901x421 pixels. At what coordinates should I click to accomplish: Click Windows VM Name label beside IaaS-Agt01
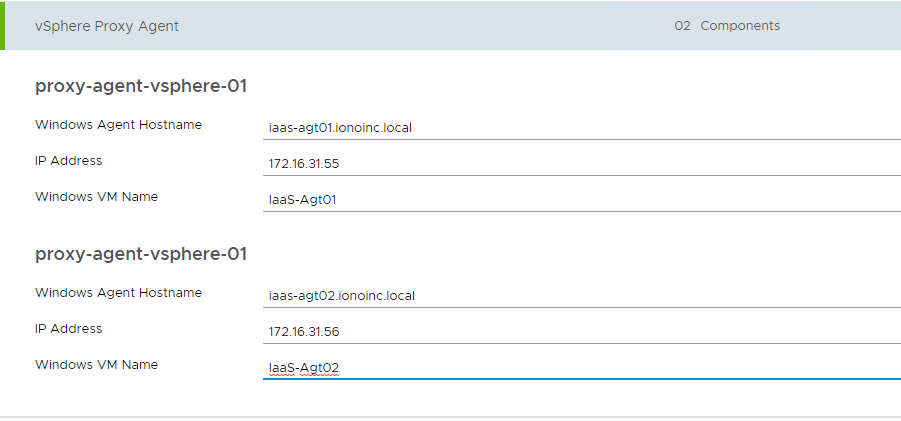point(96,197)
